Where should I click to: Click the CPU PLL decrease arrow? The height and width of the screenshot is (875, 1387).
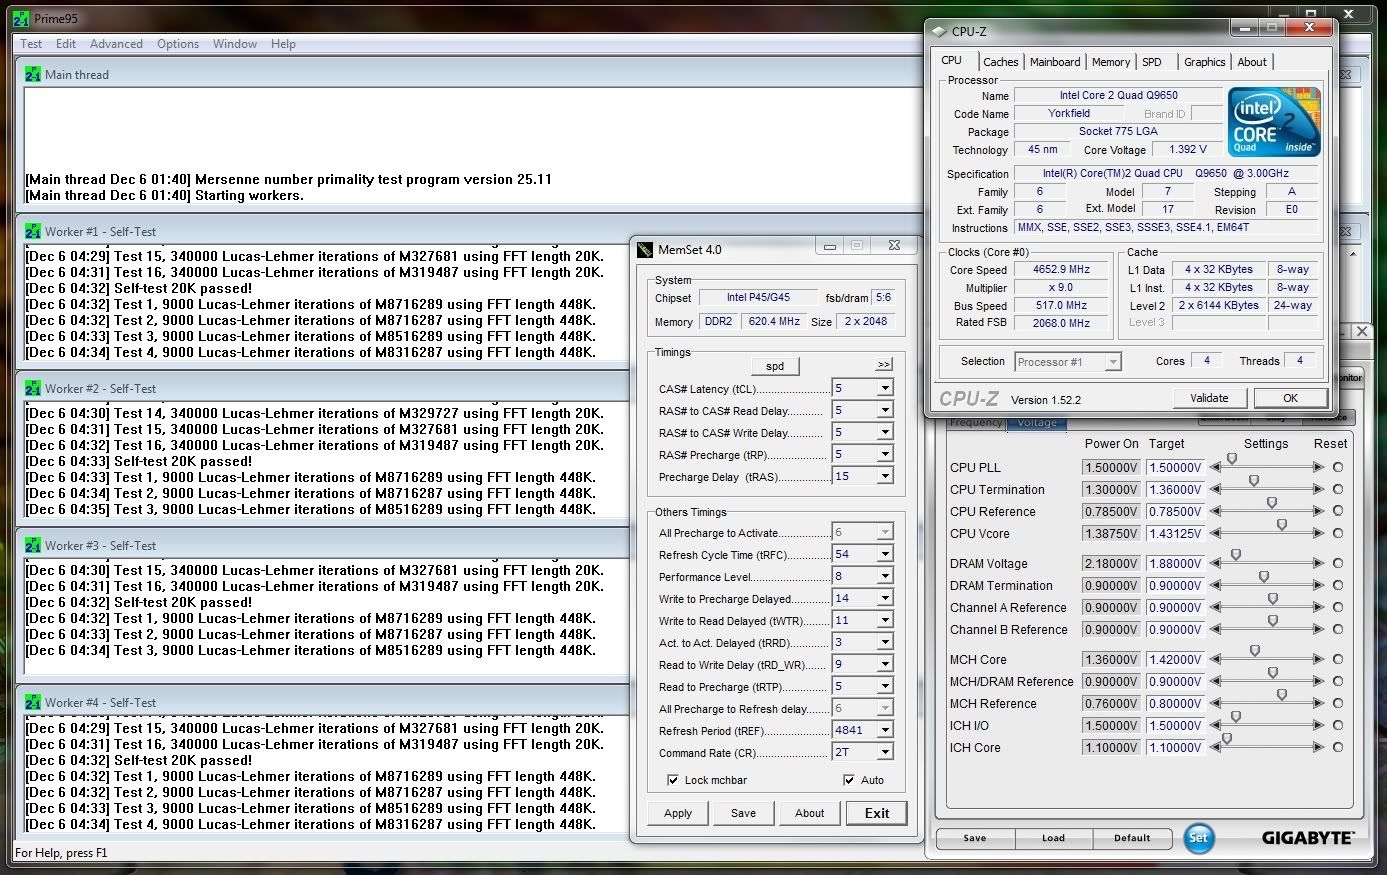coord(1215,467)
